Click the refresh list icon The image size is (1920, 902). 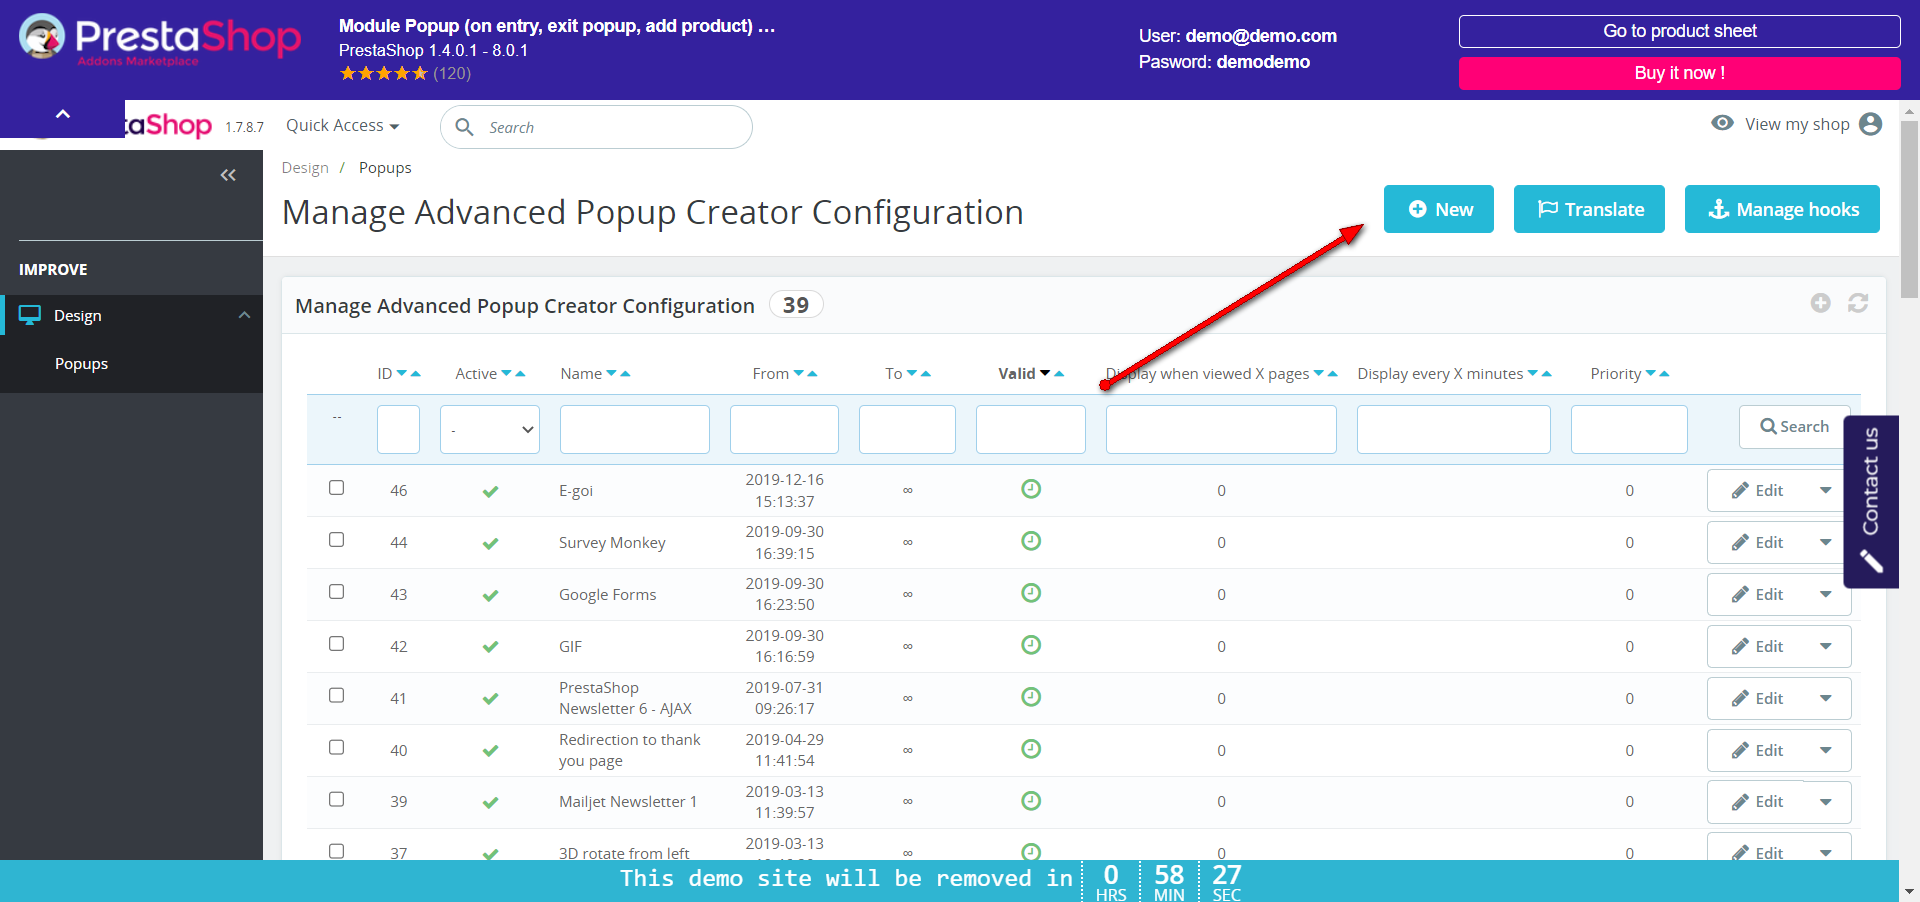click(x=1858, y=303)
